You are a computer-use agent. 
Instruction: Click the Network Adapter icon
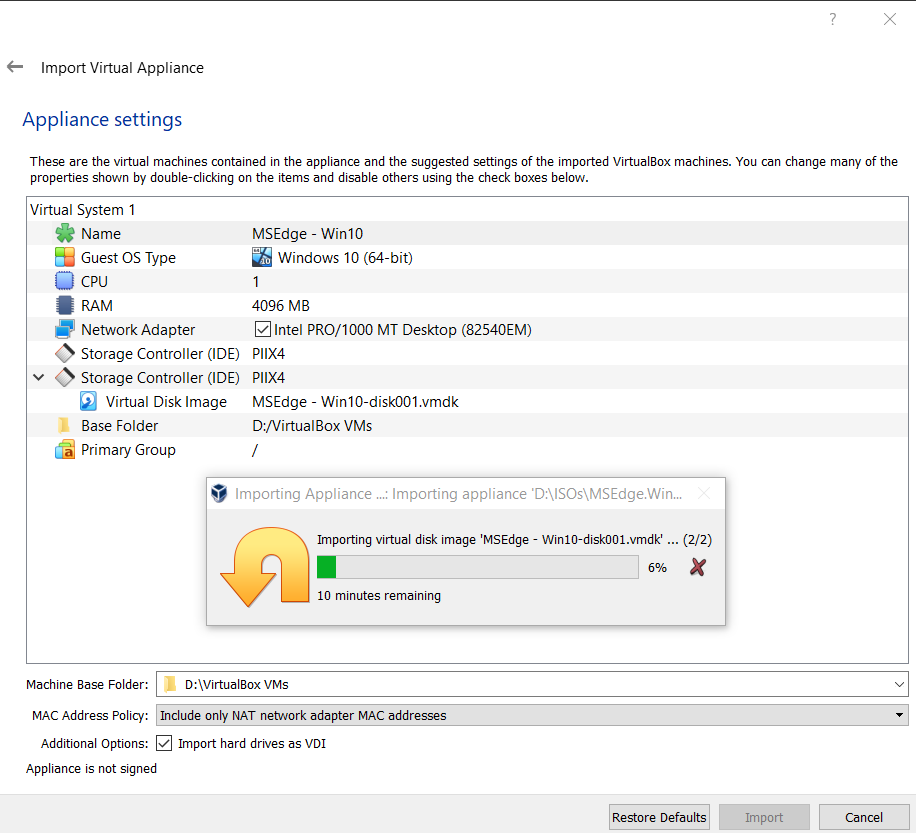click(x=65, y=330)
